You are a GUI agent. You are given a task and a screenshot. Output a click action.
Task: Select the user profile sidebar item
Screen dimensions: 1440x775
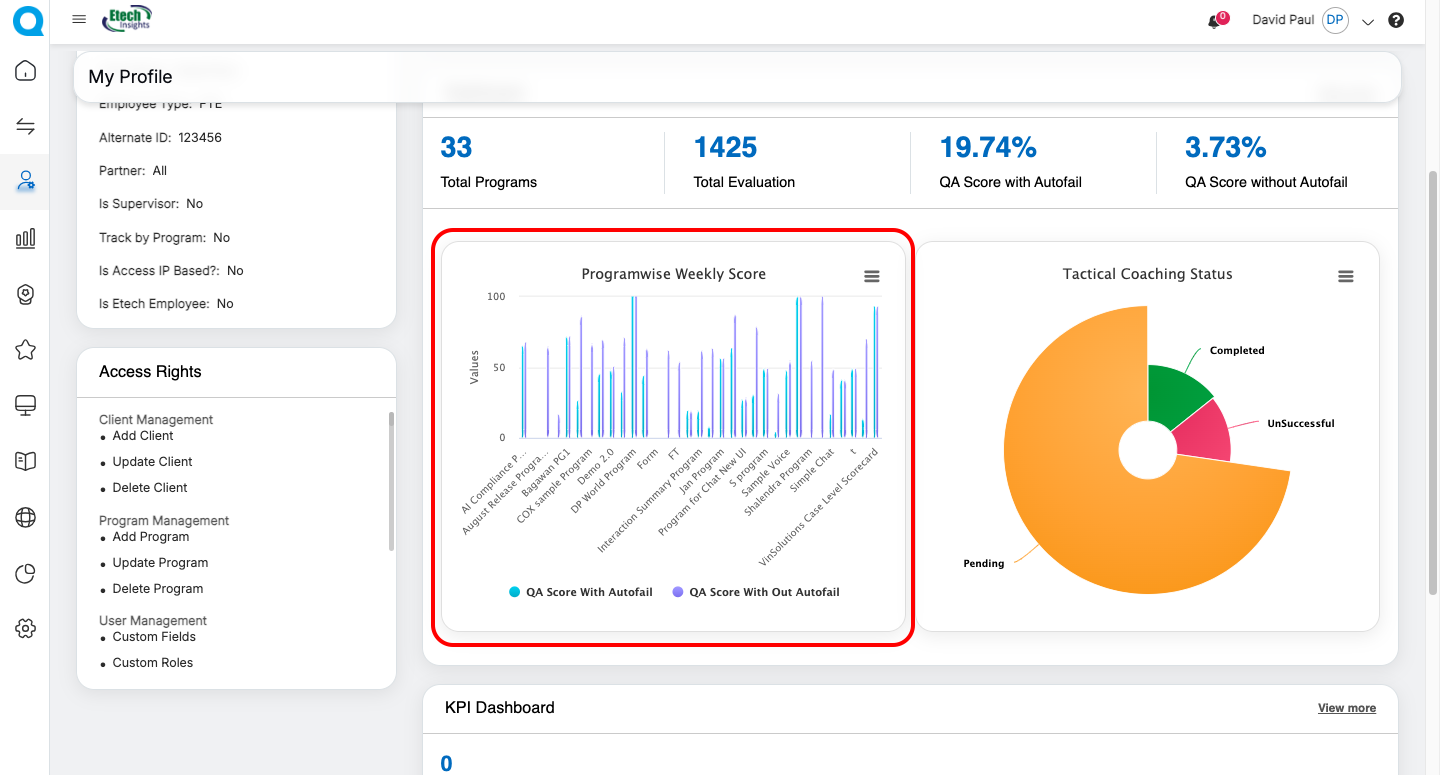point(26,182)
